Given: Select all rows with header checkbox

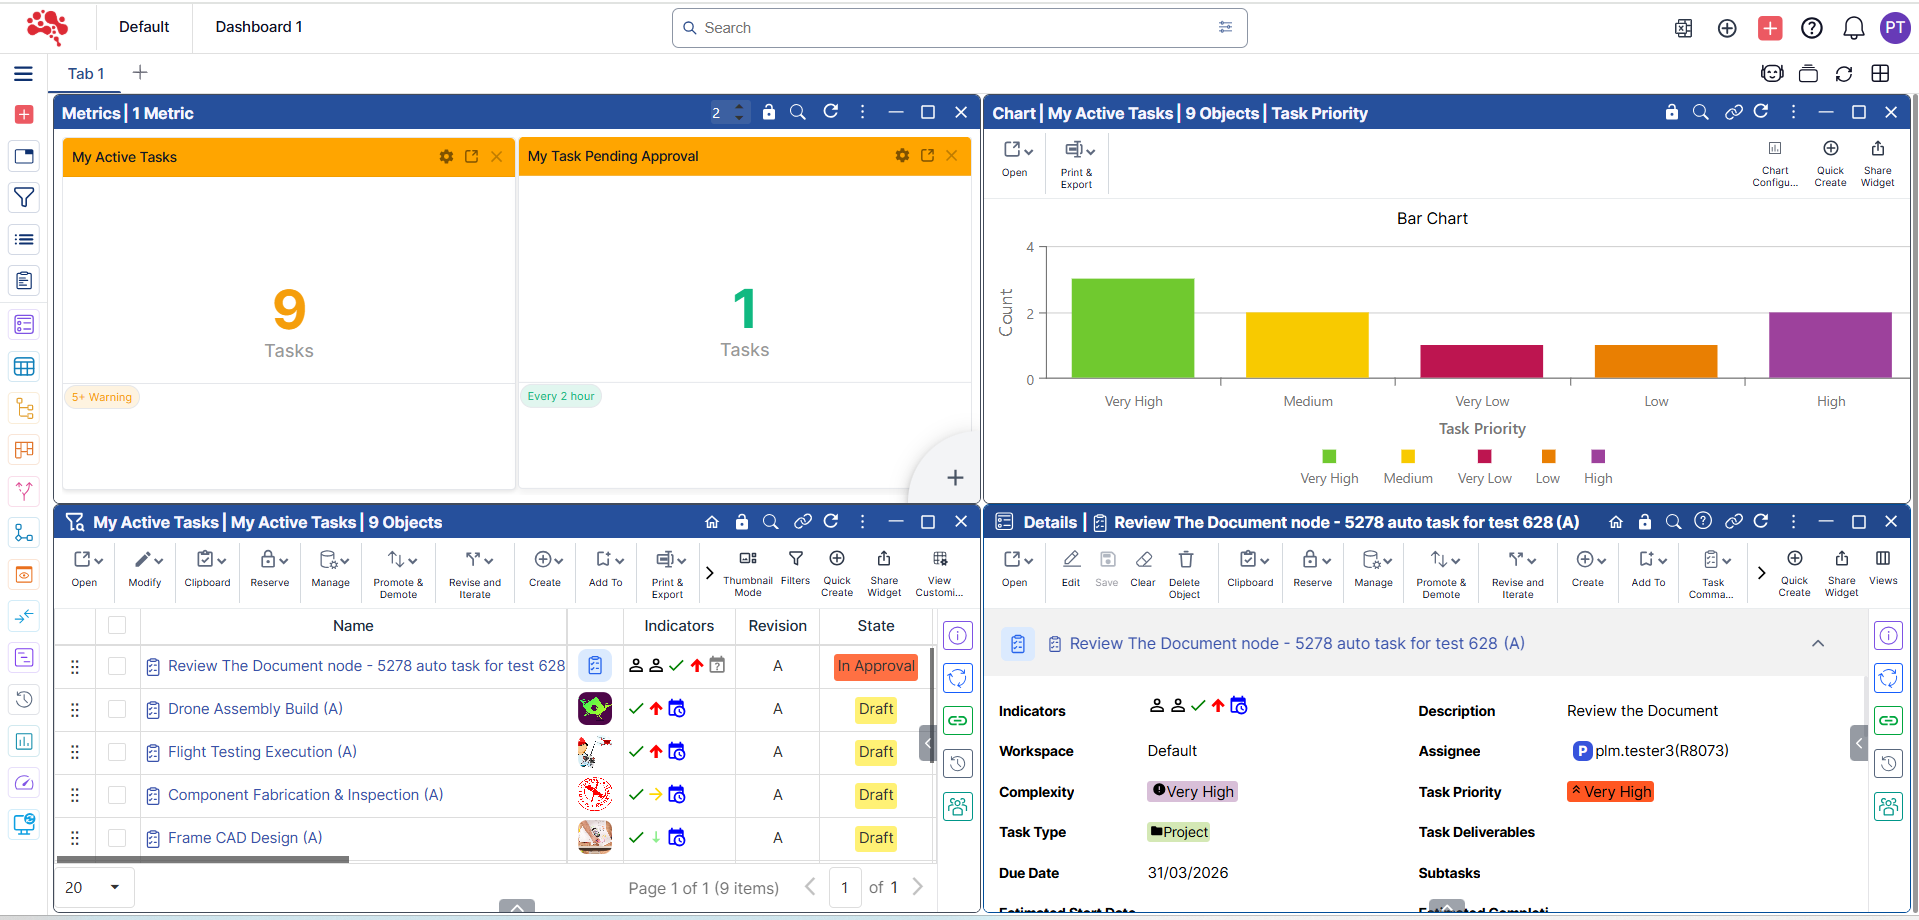Looking at the screenshot, I should tap(117, 626).
